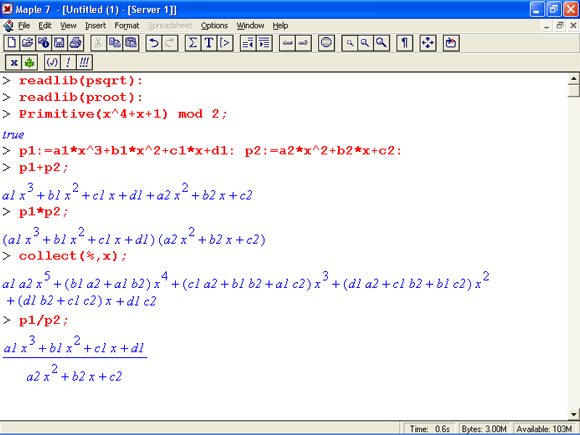Click the collect(%,x) command line
The image size is (580, 435).
[x=73, y=256]
